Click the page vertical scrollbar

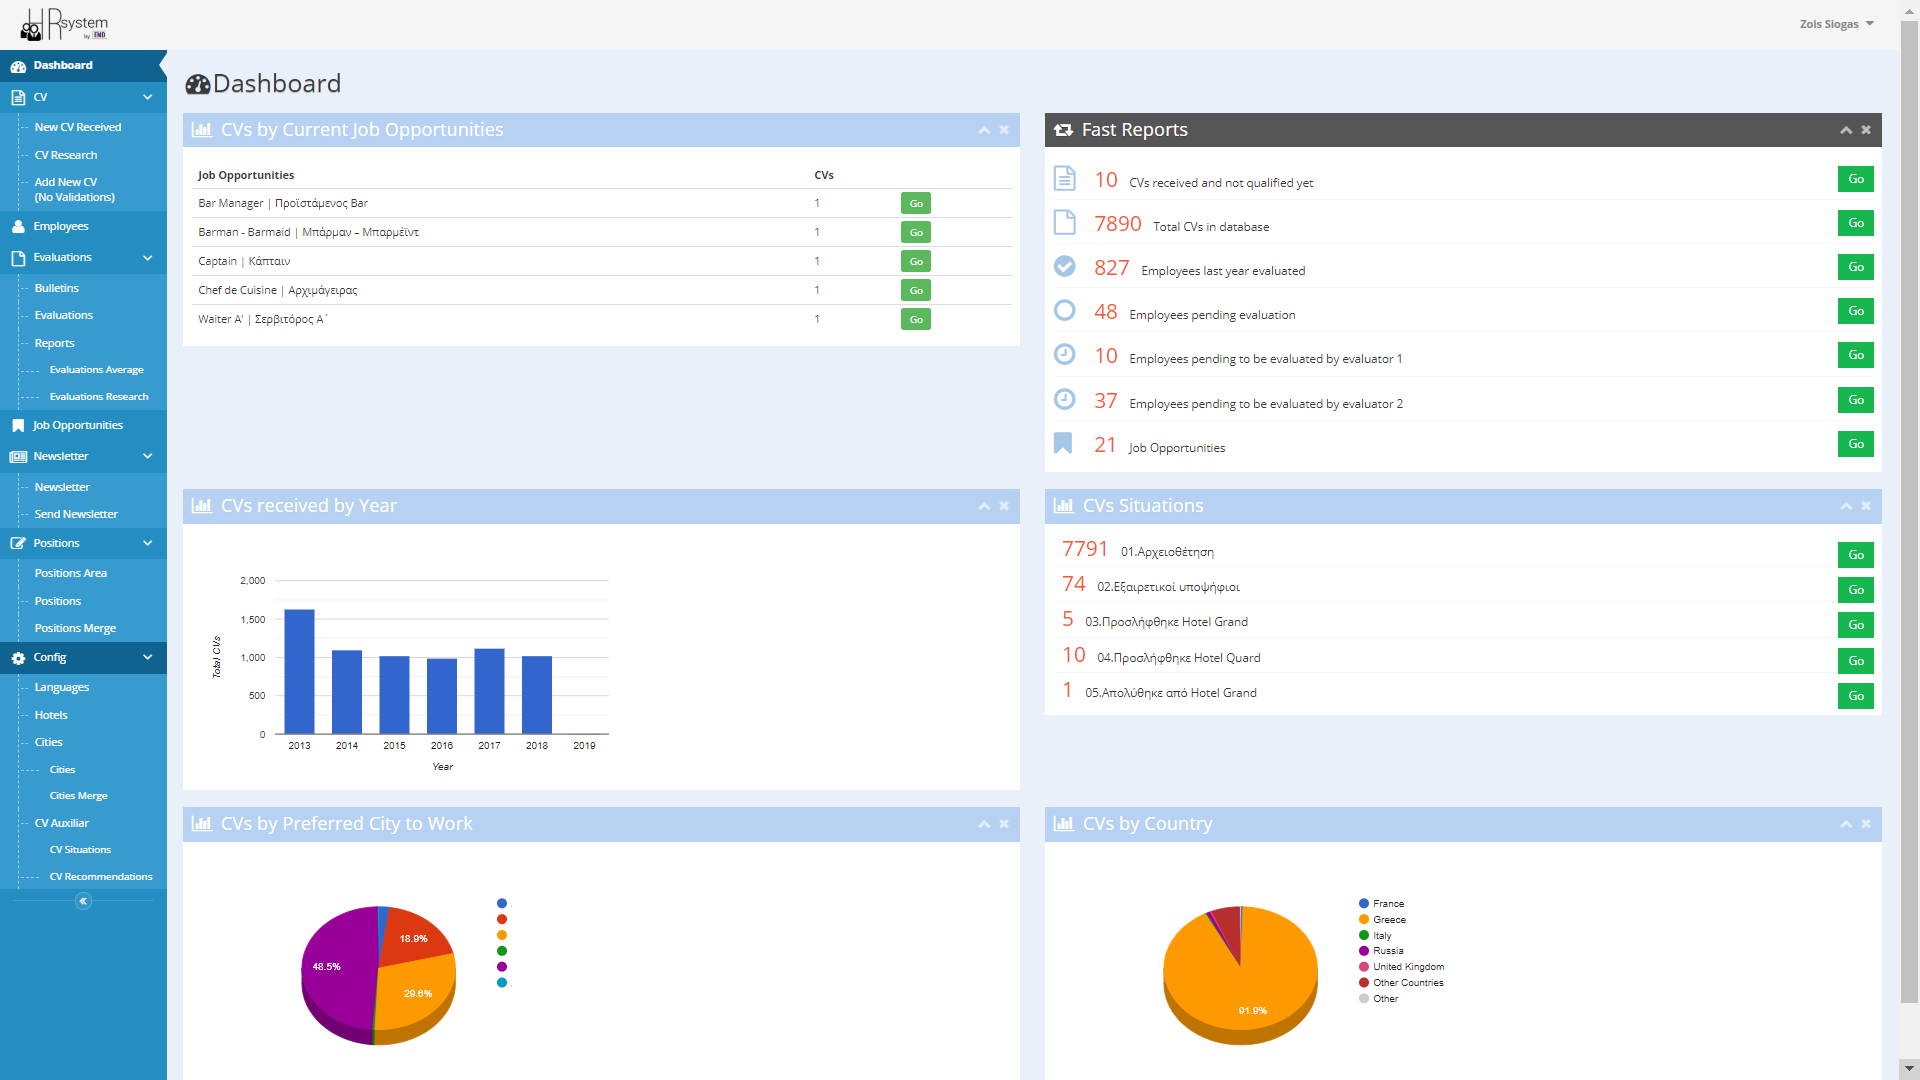[1909, 500]
